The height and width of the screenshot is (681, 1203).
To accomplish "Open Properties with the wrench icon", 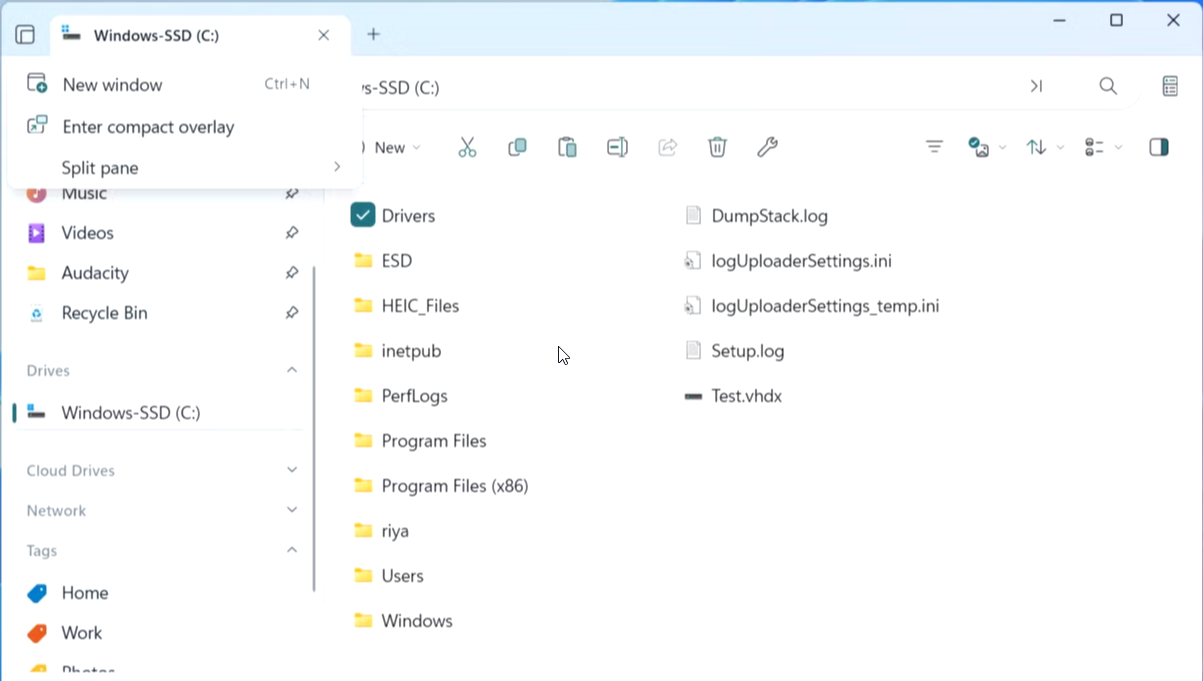I will click(x=767, y=148).
